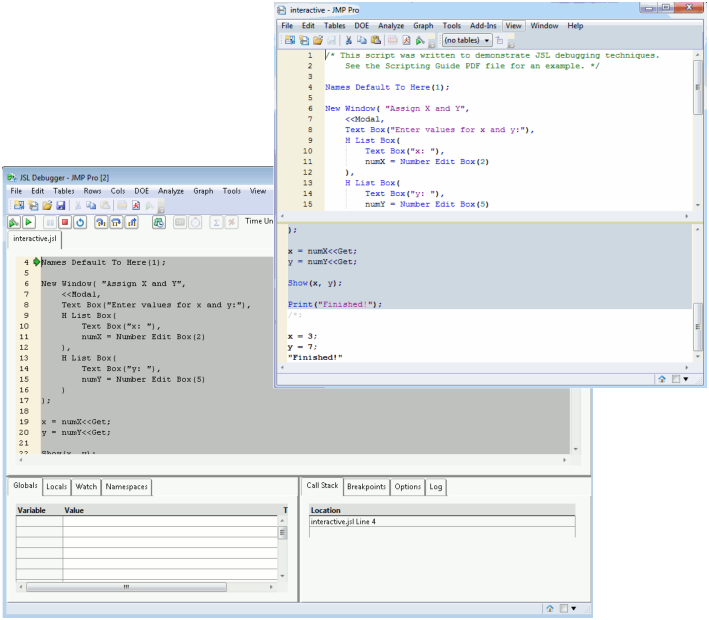Image resolution: width=709 pixels, height=620 pixels.
Task: Click the green Run button in debugger toolbar
Action: click(x=30, y=222)
